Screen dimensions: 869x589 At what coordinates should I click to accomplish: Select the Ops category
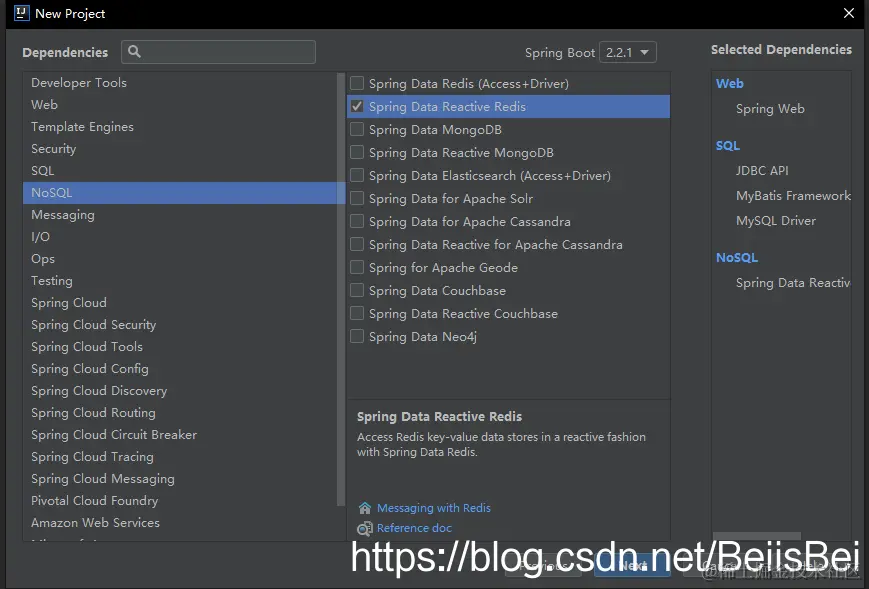click(180, 259)
